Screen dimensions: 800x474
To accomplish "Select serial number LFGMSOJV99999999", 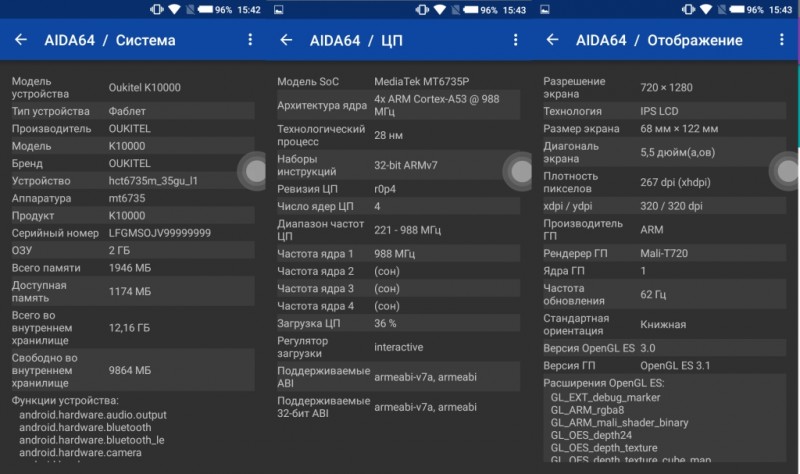I will [x=160, y=233].
